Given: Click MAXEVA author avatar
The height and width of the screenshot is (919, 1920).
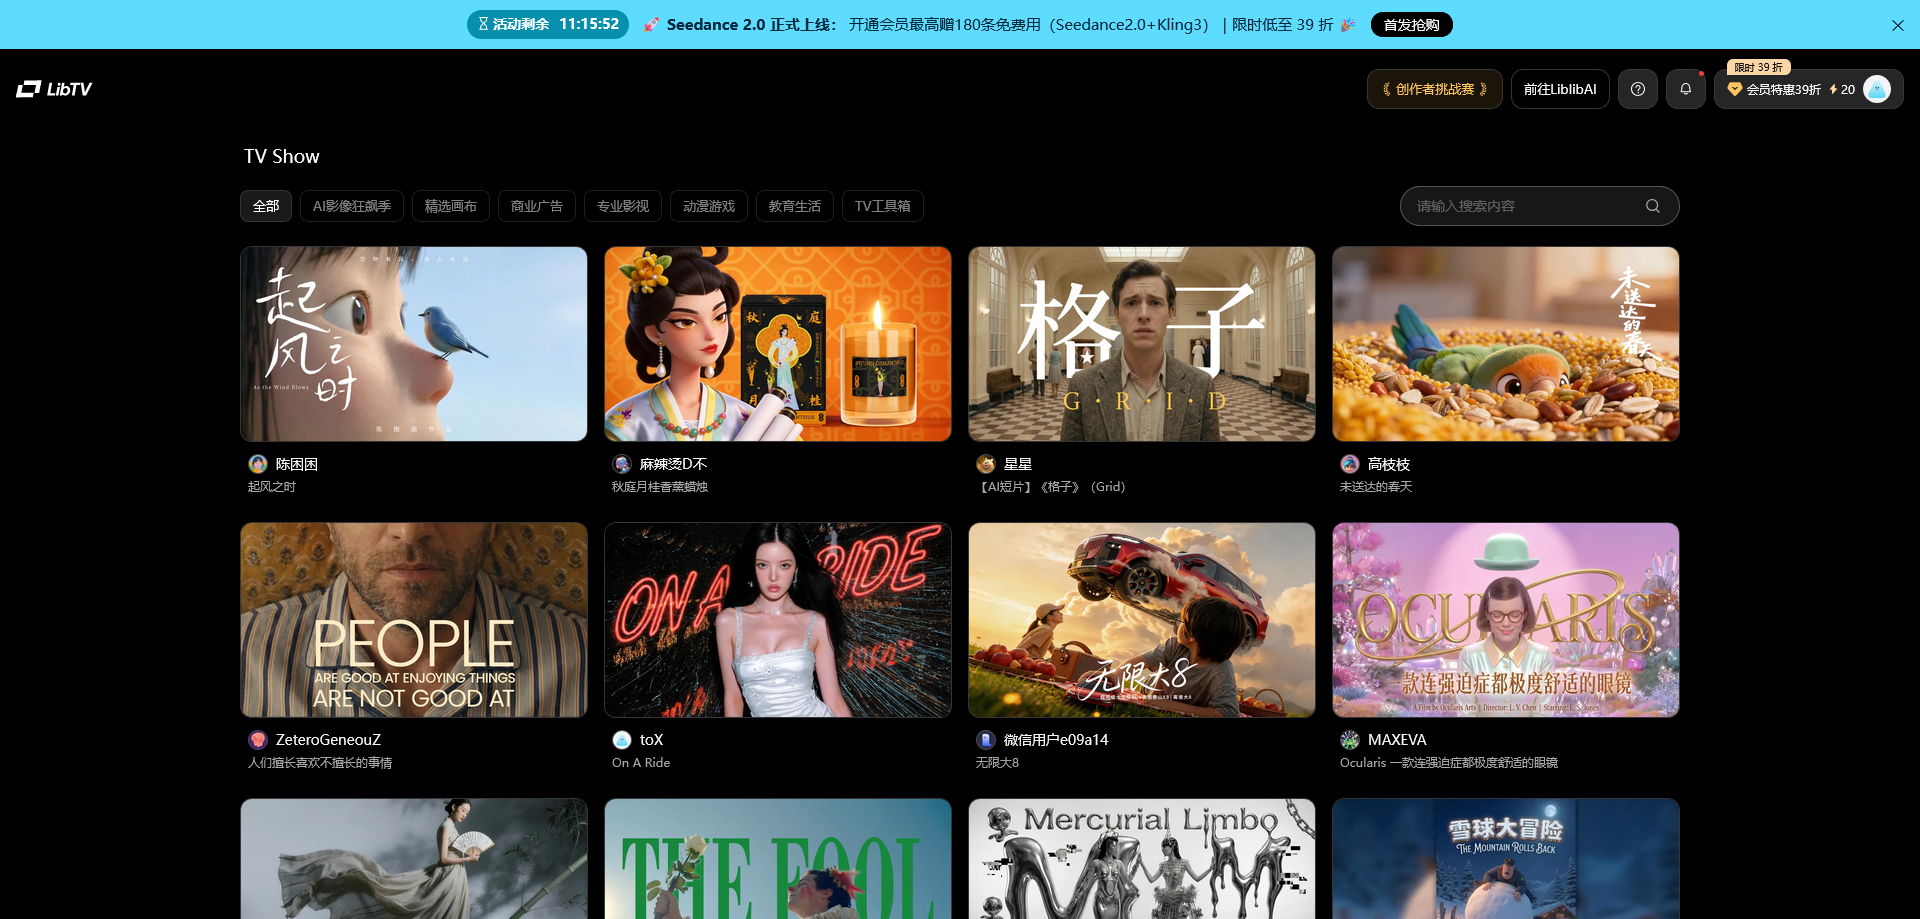Looking at the screenshot, I should coord(1350,740).
